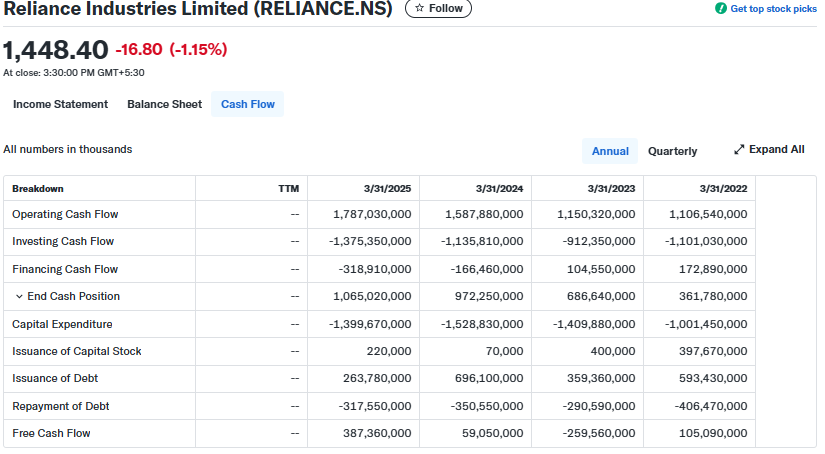Switch to the Income Statement tab
Screen dimensions: 825x454
tap(60, 104)
